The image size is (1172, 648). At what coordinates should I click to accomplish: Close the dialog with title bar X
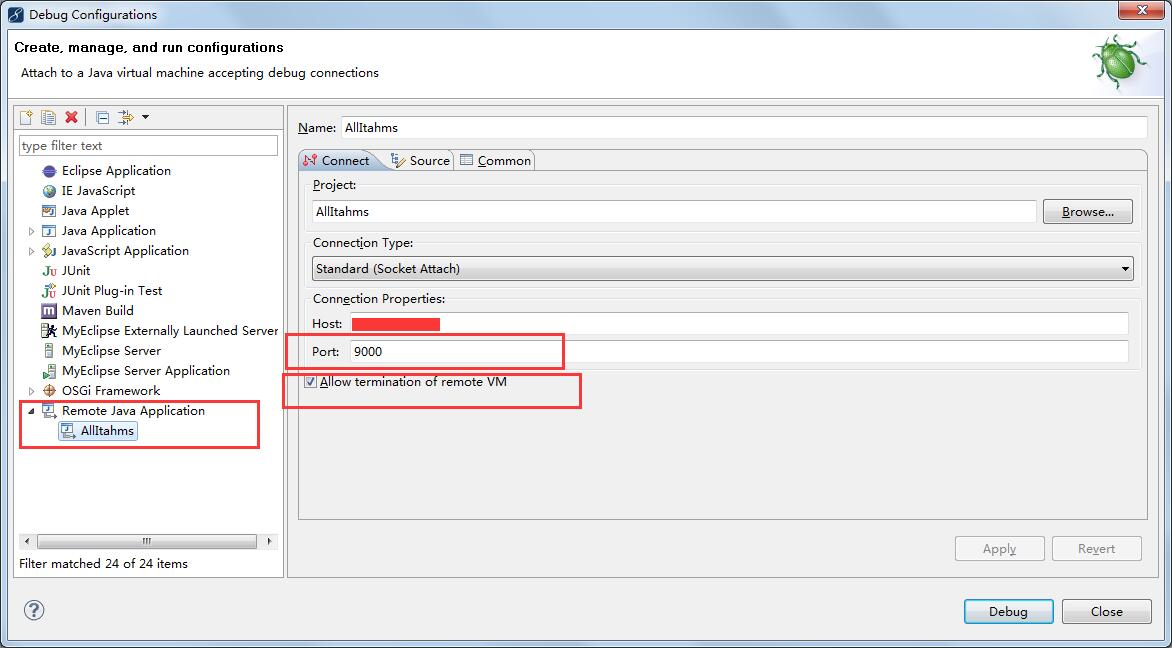pos(1141,10)
